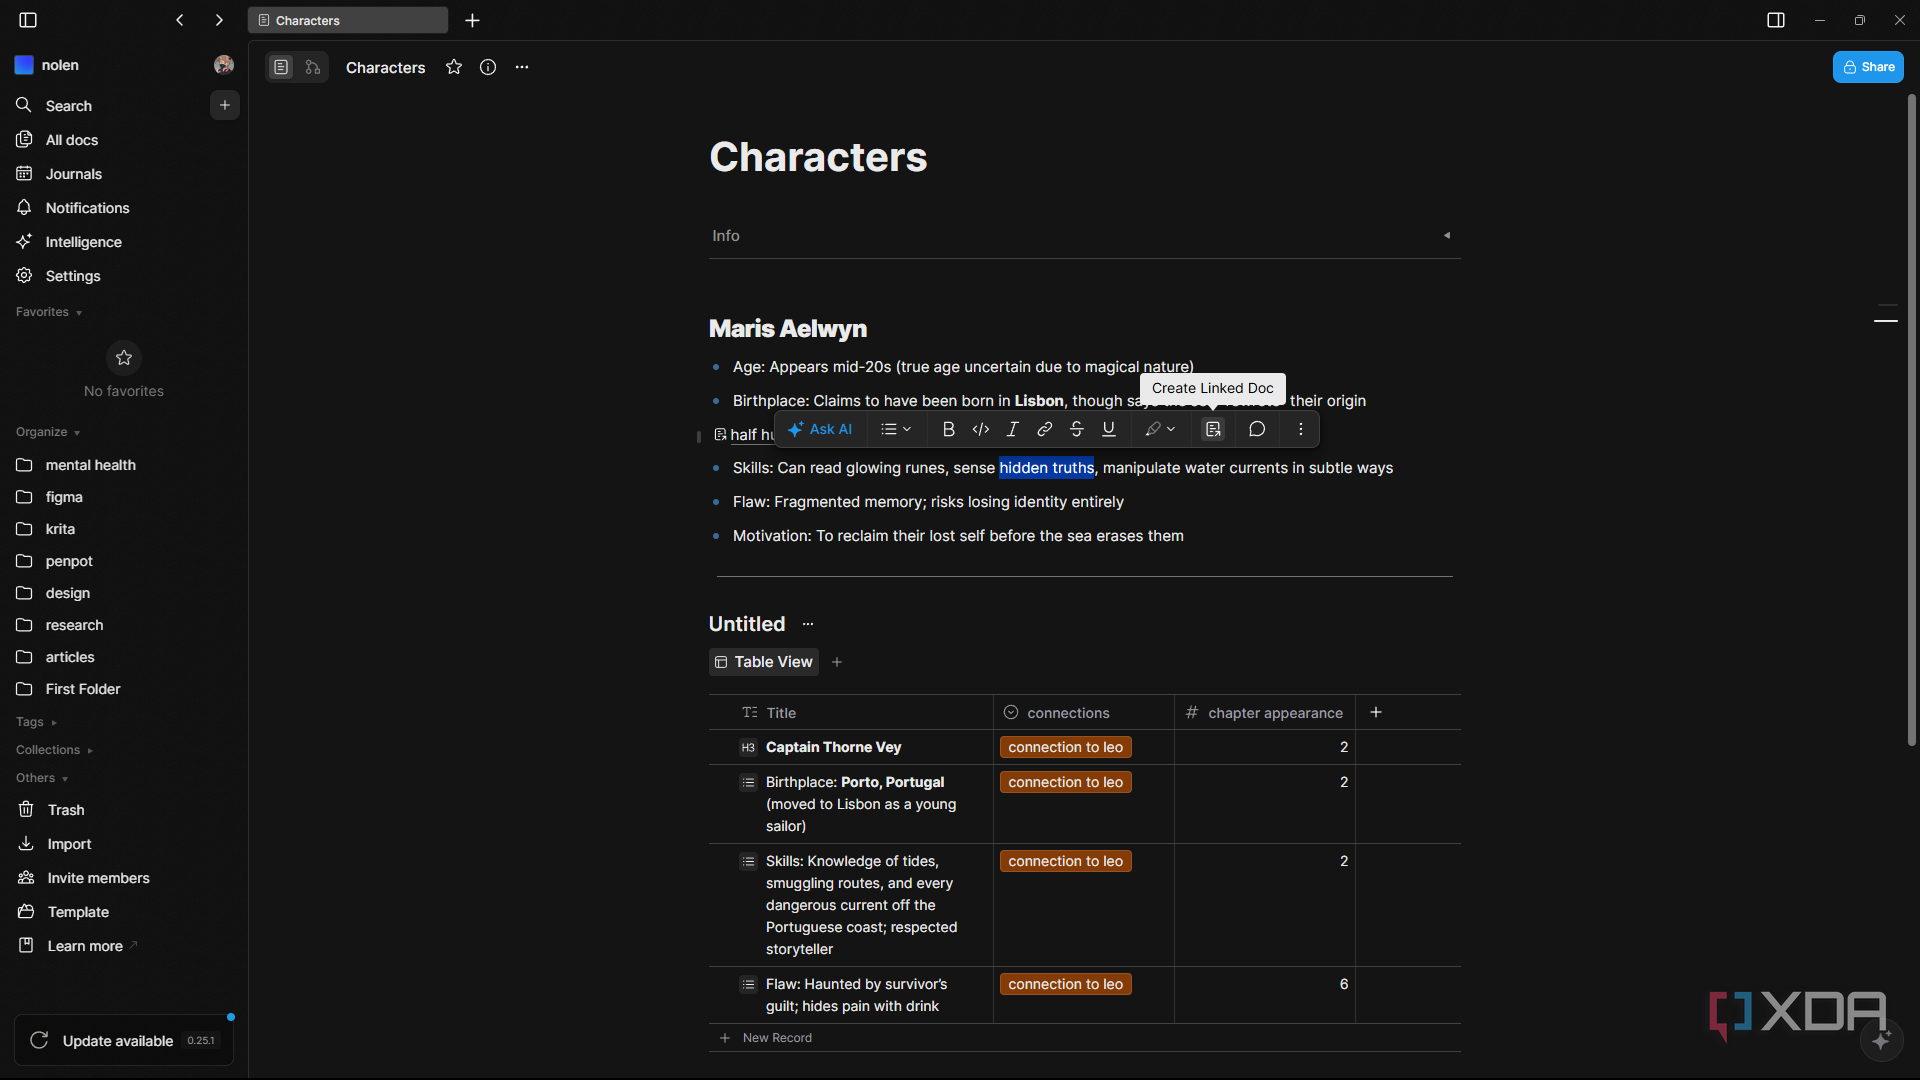
Task: Add a new database view
Action: 837,662
